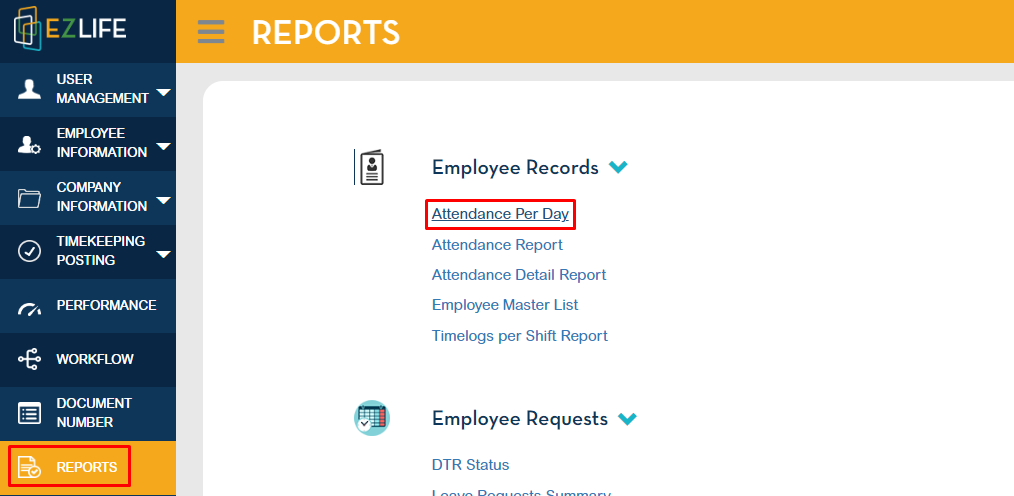
Task: Toggle the hamburger menu icon
Action: 211,31
